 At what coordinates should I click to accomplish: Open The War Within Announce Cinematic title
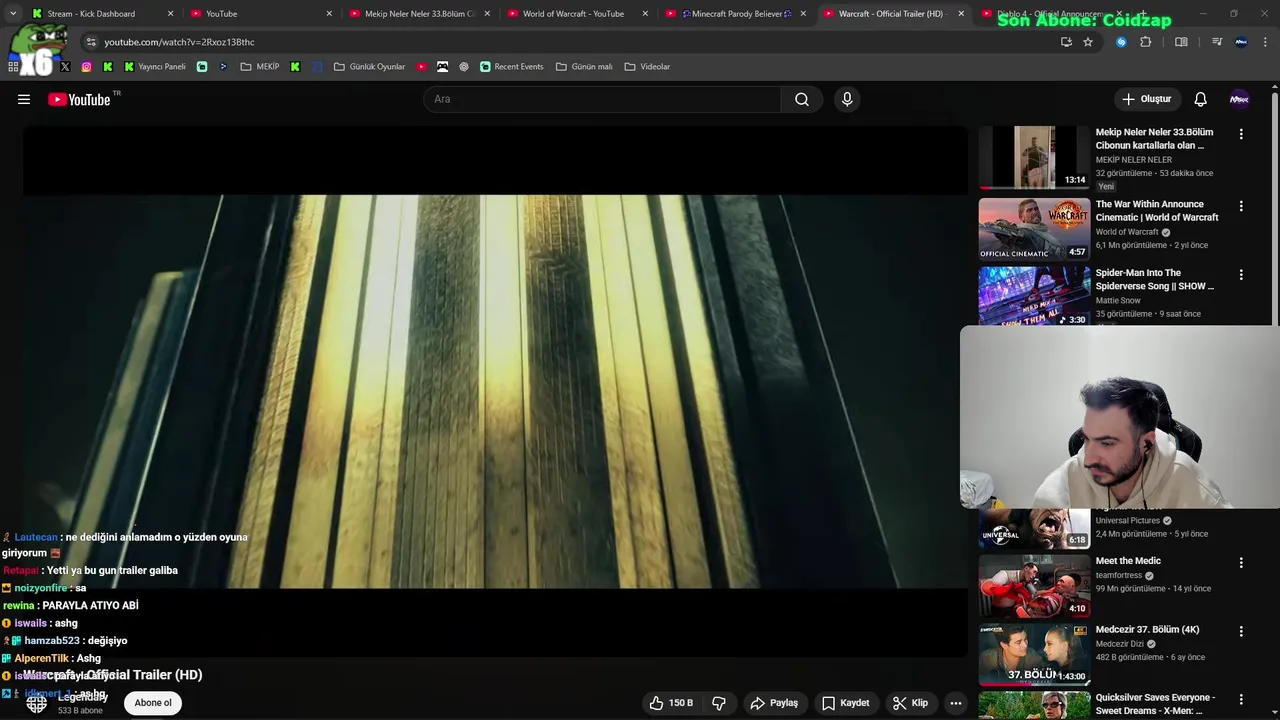click(x=1156, y=211)
